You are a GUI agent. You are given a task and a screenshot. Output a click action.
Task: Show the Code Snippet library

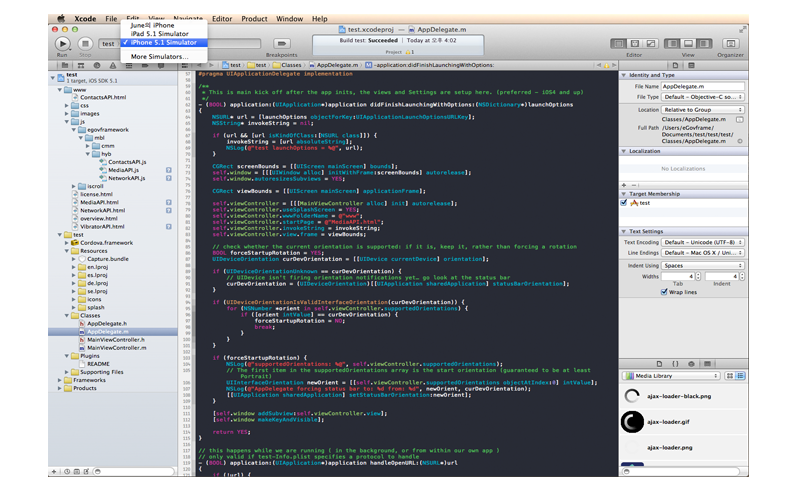[673, 363]
